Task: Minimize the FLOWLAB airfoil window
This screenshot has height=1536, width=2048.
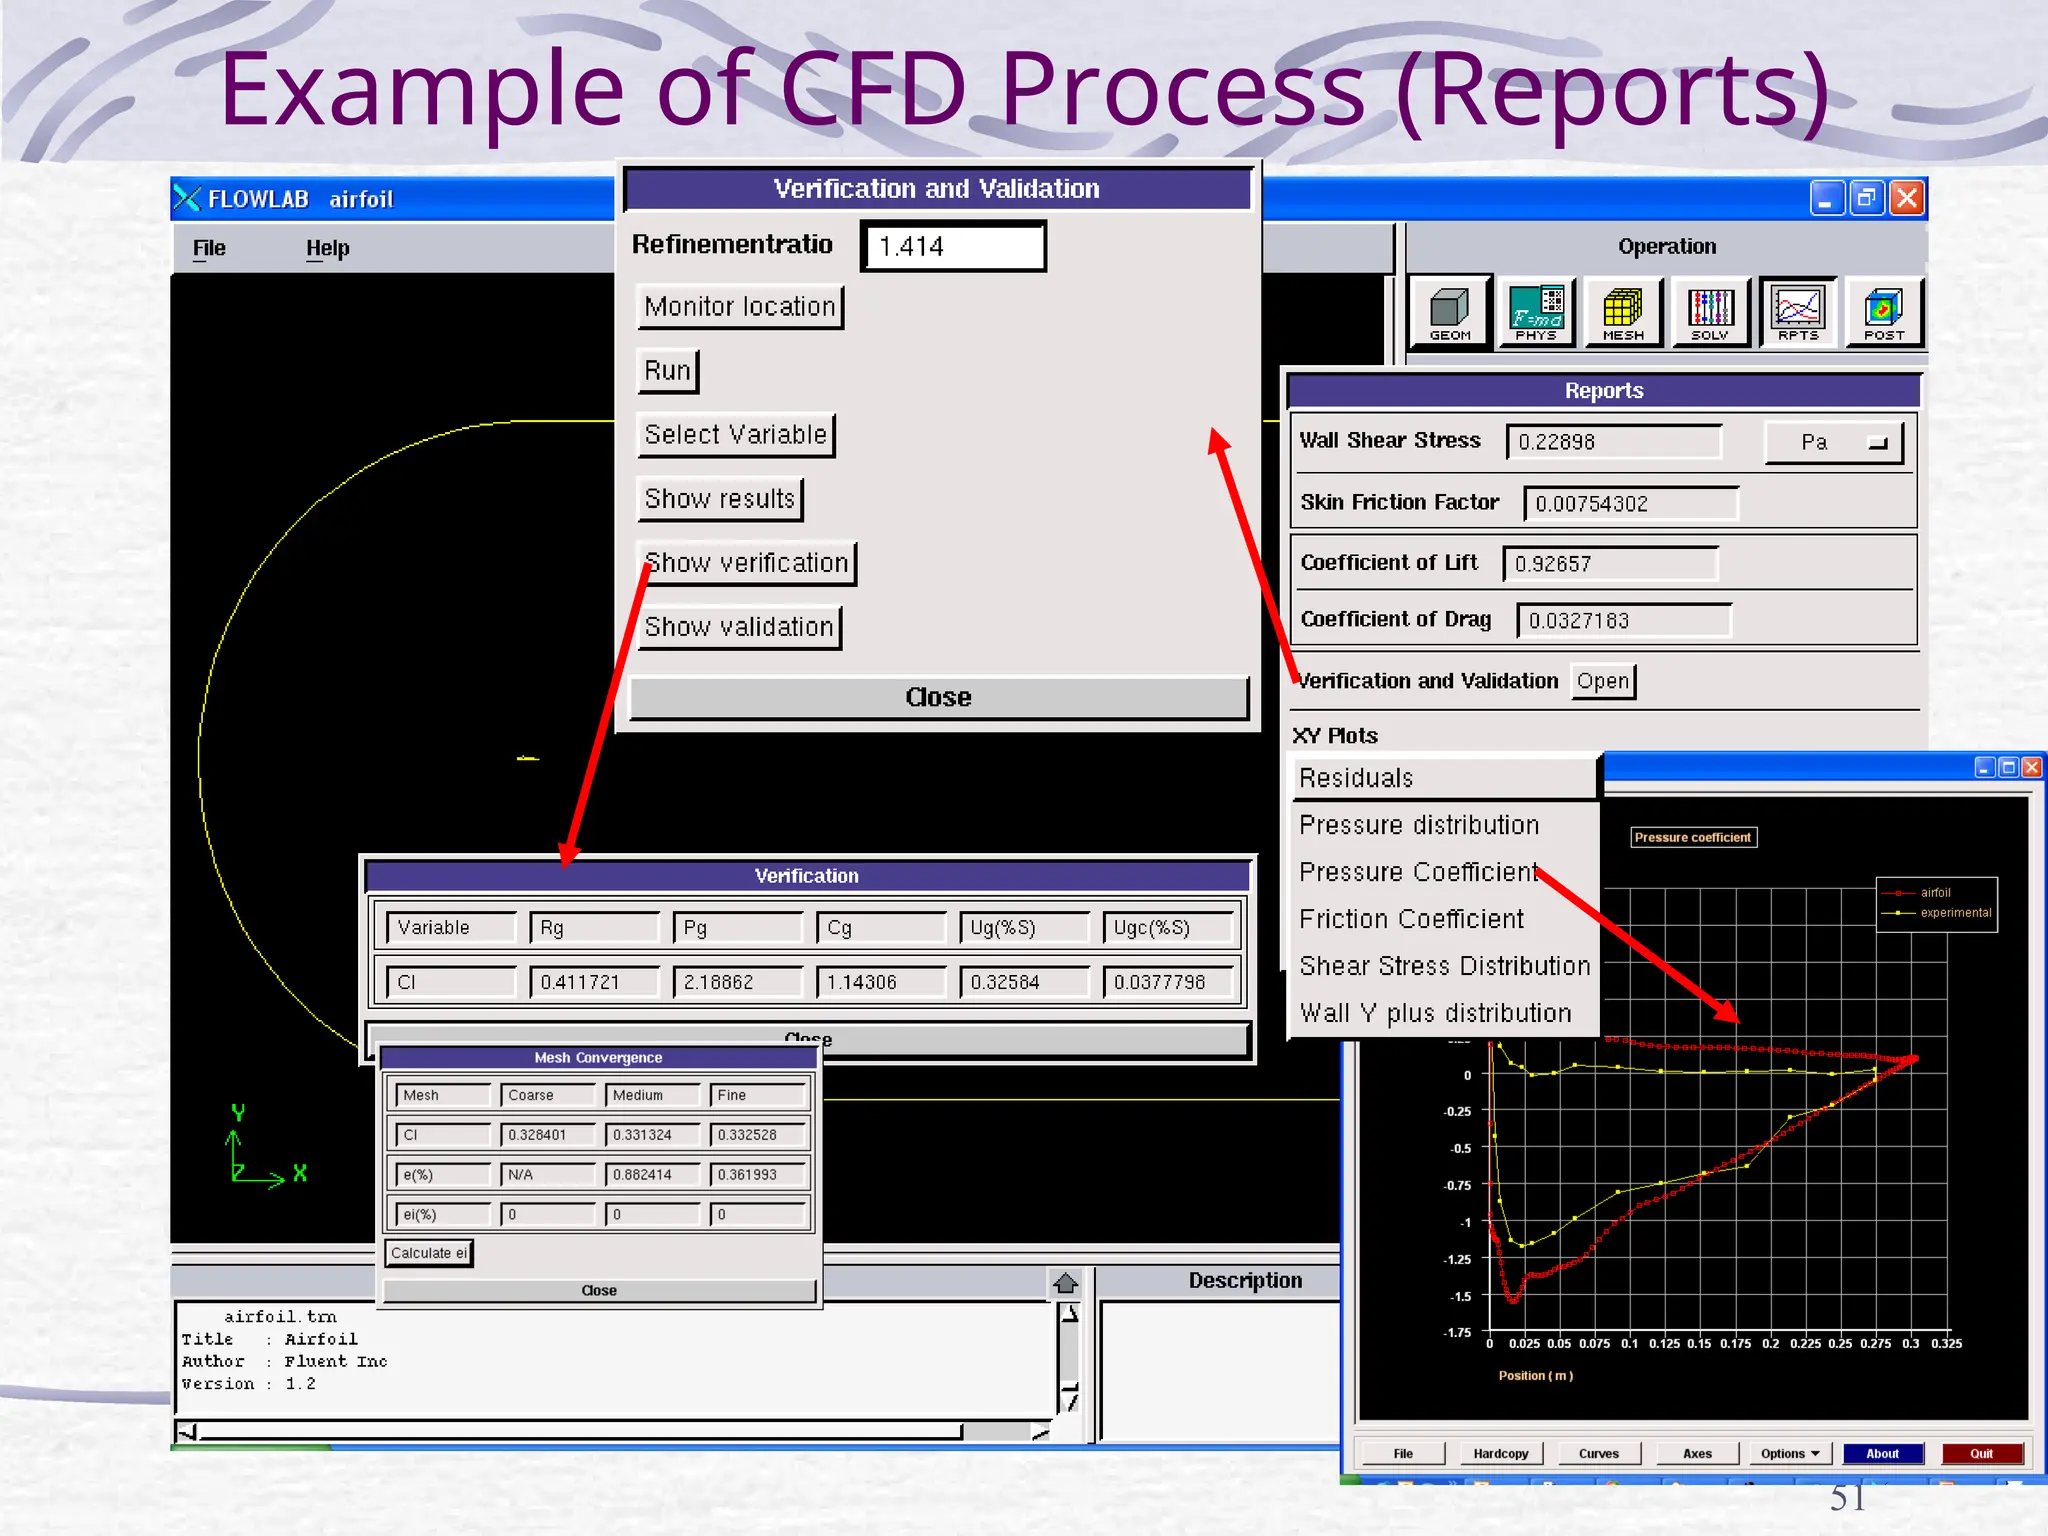Action: click(1826, 198)
